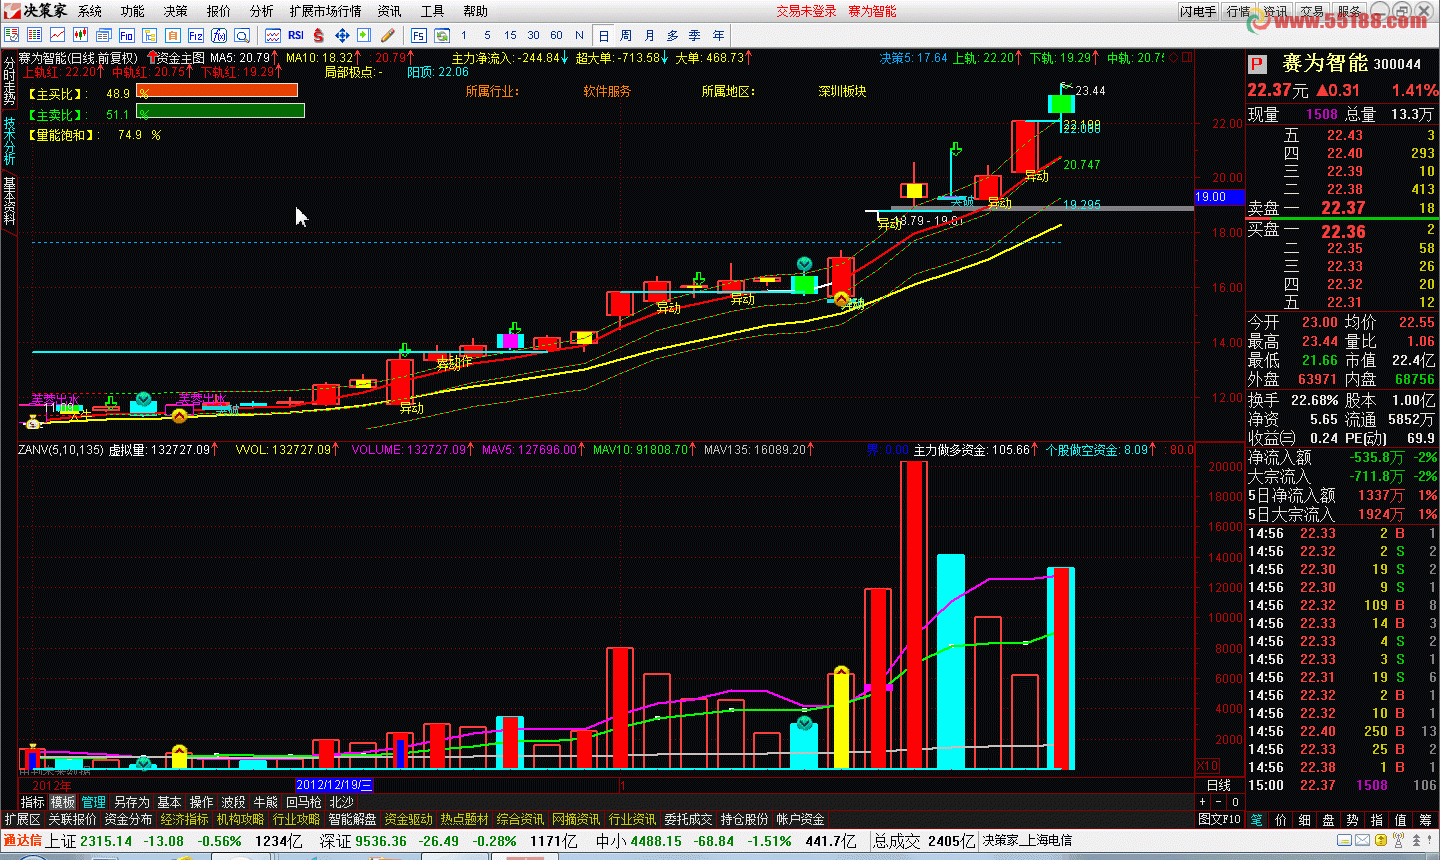This screenshot has width=1440, height=860.
Task: Click the tree structure icon in toolbar
Action: click(149, 35)
